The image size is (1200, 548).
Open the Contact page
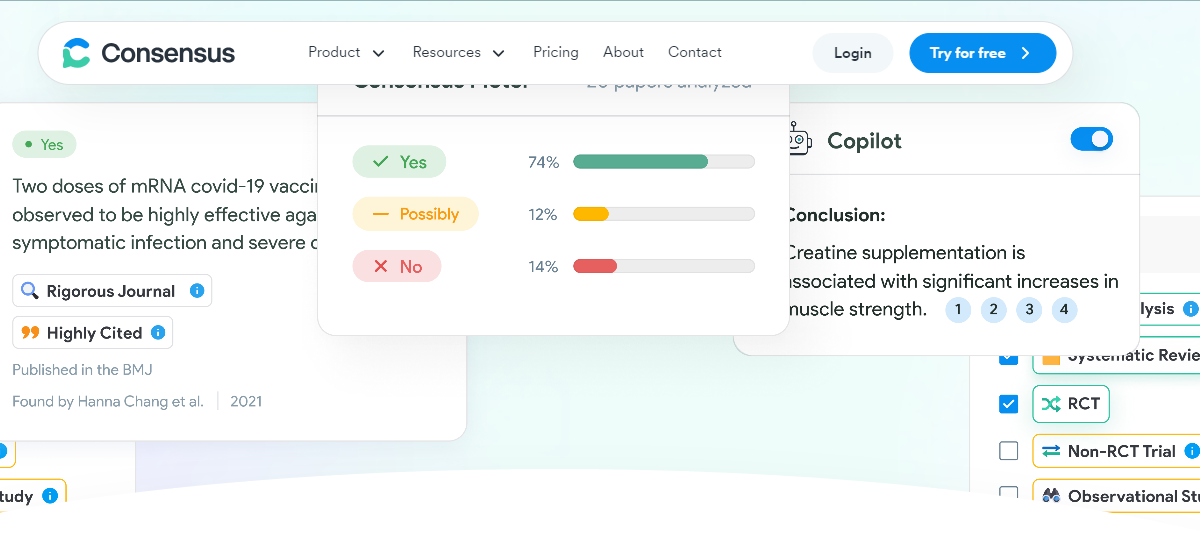pos(694,52)
